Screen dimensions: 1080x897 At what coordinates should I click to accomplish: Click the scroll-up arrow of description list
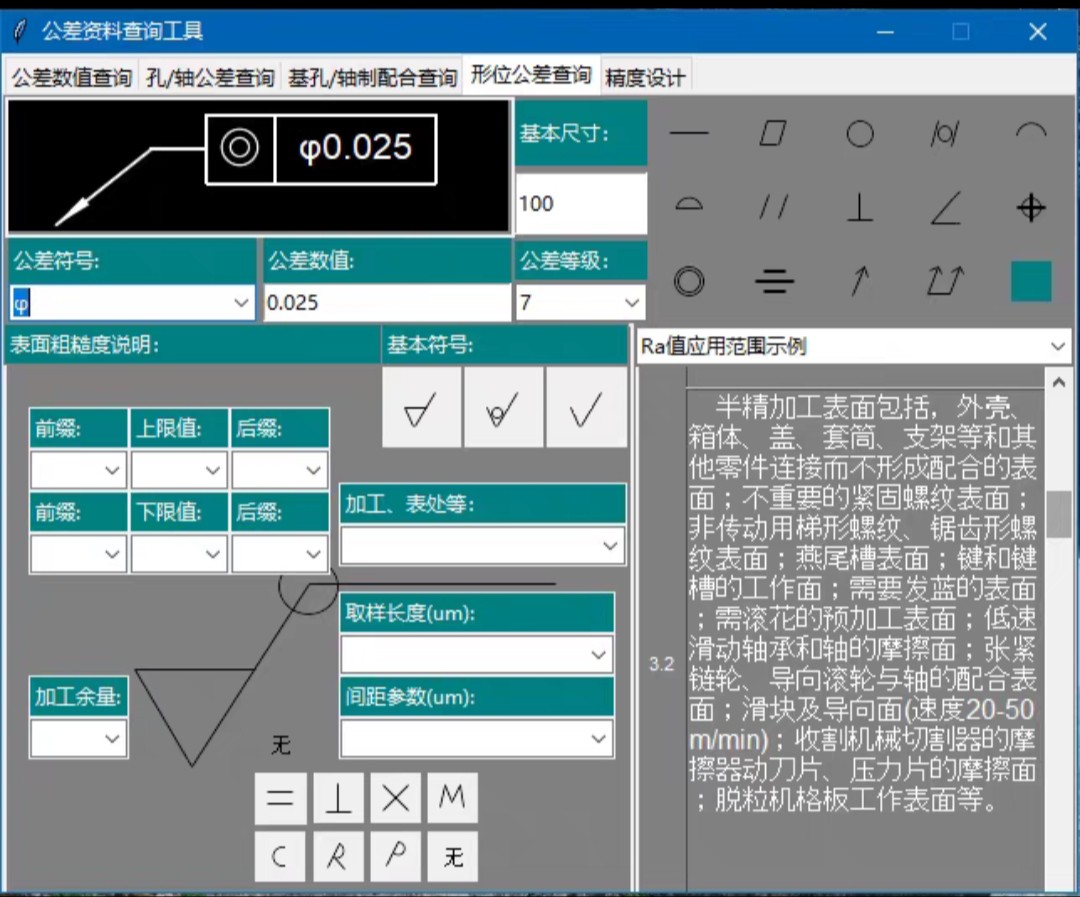1059,382
